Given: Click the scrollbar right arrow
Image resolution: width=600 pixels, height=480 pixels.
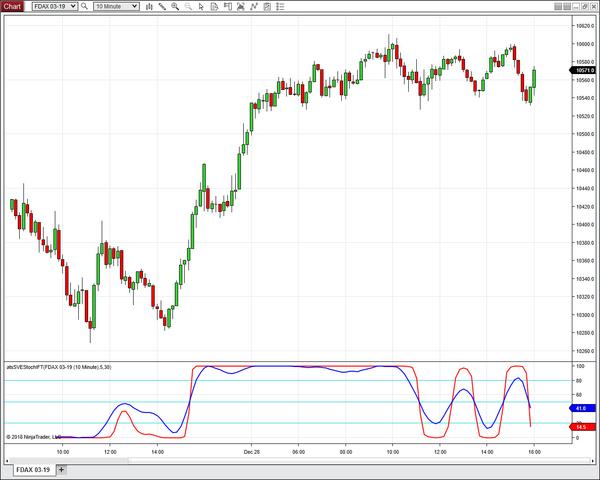Looking at the screenshot, I should click(593, 460).
